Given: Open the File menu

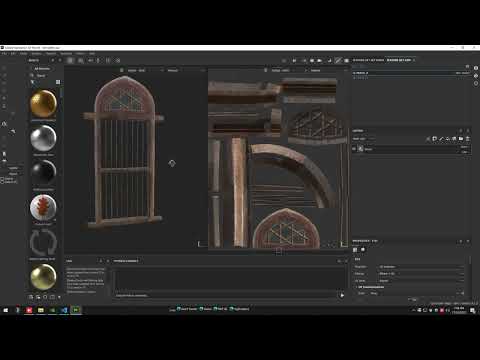Looking at the screenshot, I should click(x=5, y=53).
